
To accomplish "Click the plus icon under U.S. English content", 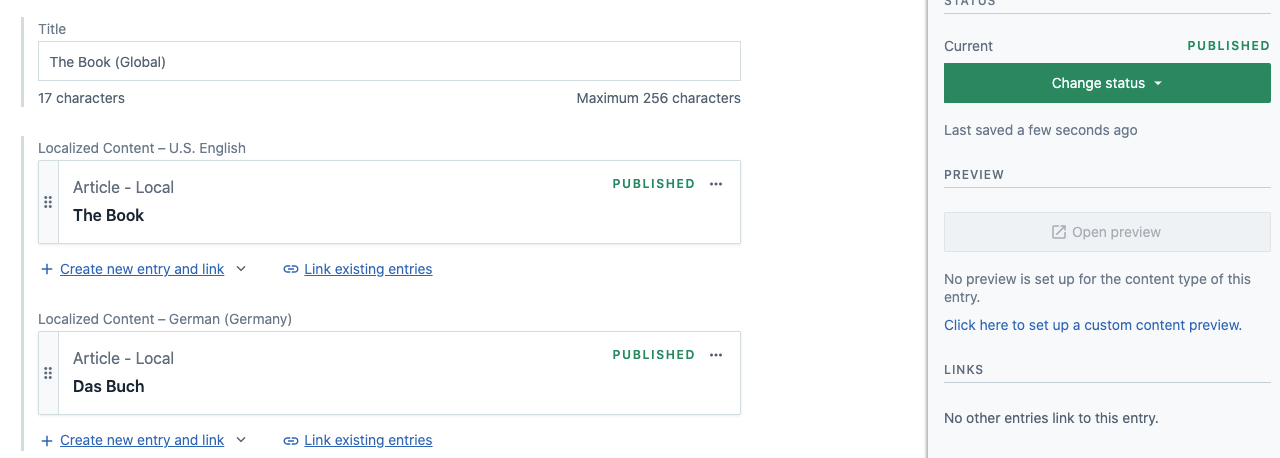I will (x=46, y=269).
